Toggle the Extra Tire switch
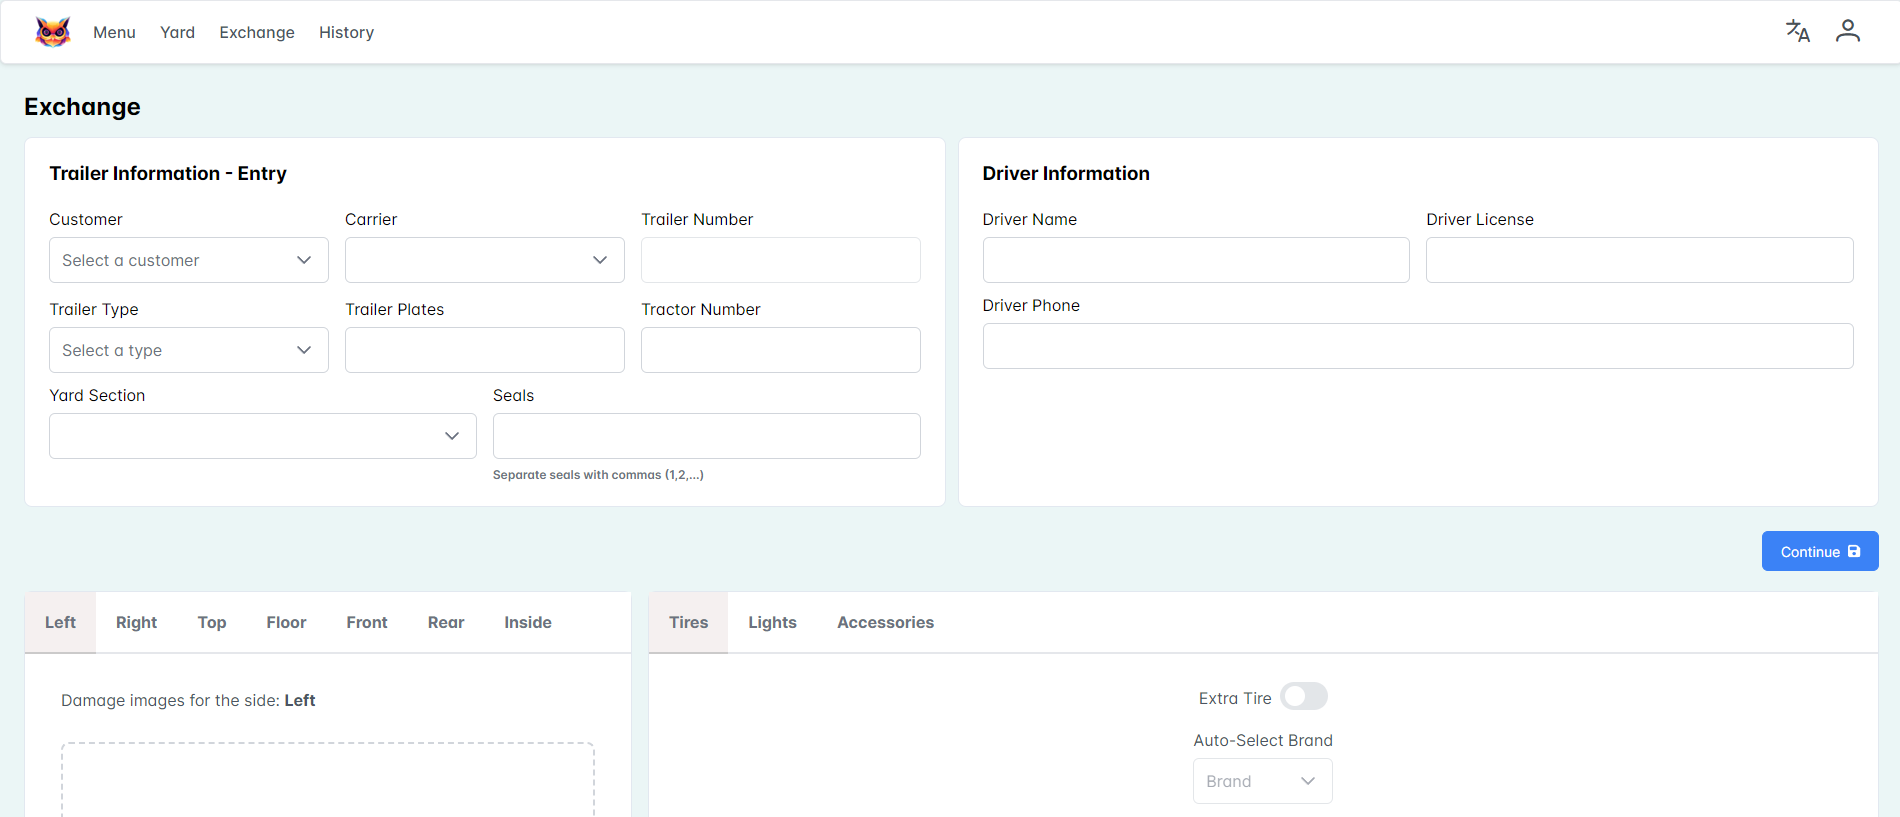1900x817 pixels. point(1303,697)
